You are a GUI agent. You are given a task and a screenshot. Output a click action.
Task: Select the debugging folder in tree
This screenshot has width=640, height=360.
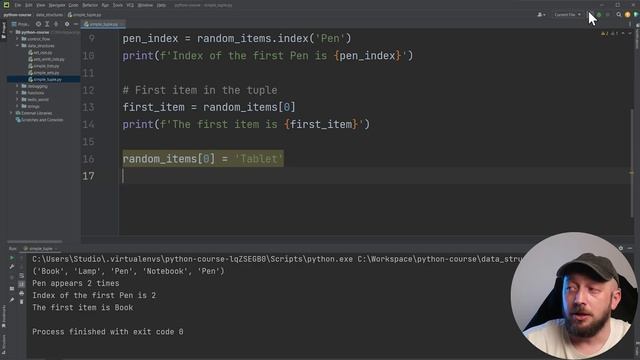35,86
